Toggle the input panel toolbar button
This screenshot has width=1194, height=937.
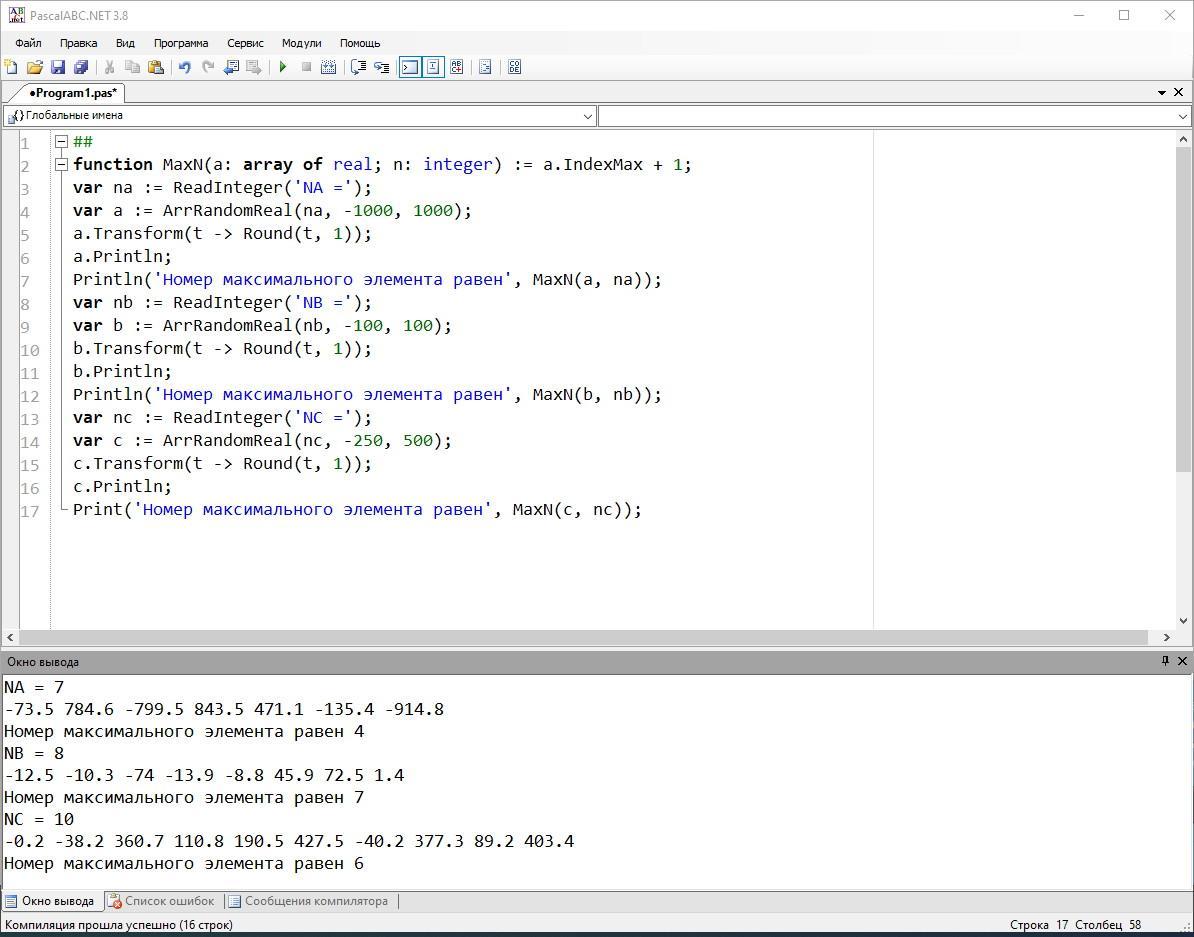click(x=433, y=67)
